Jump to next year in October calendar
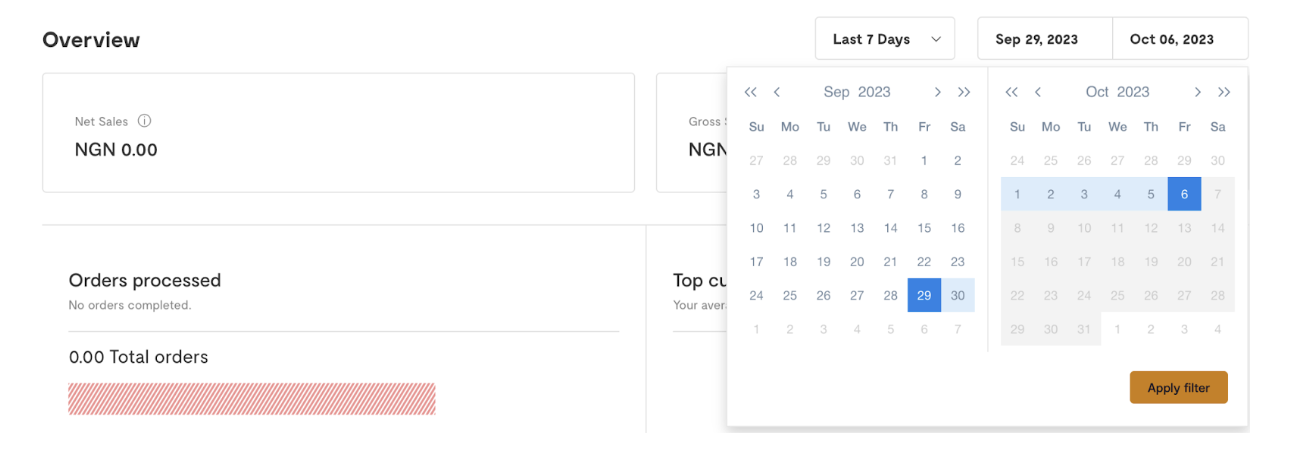This screenshot has height=476, width=1296. [1224, 92]
